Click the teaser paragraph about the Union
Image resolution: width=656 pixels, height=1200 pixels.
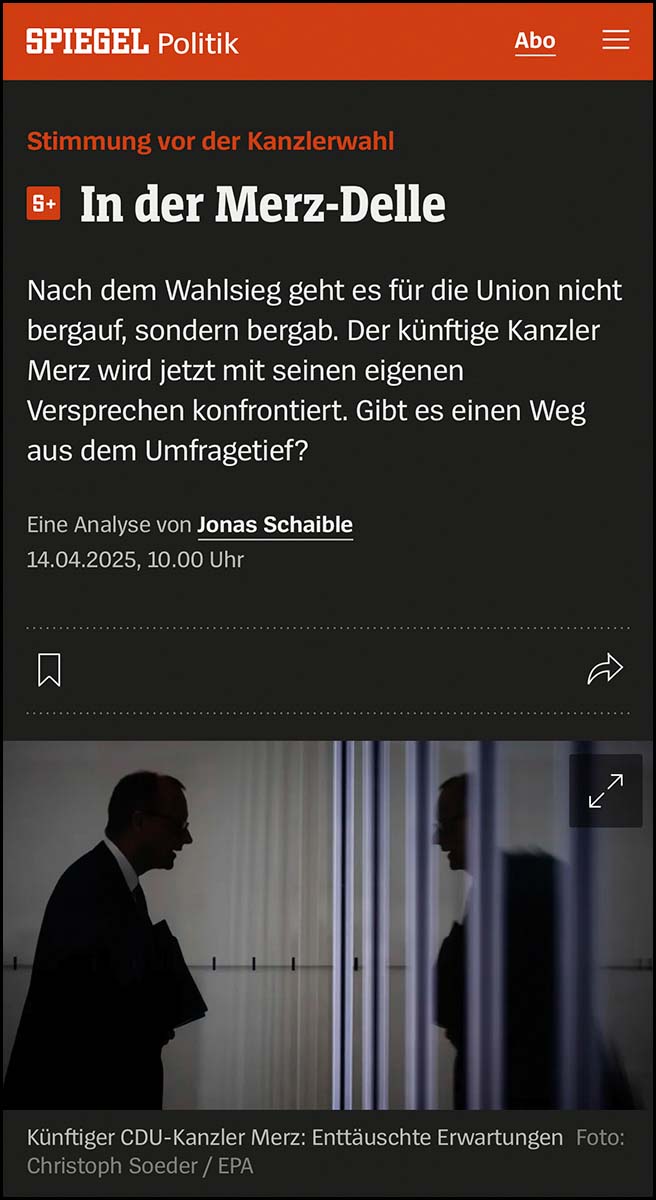[325, 371]
